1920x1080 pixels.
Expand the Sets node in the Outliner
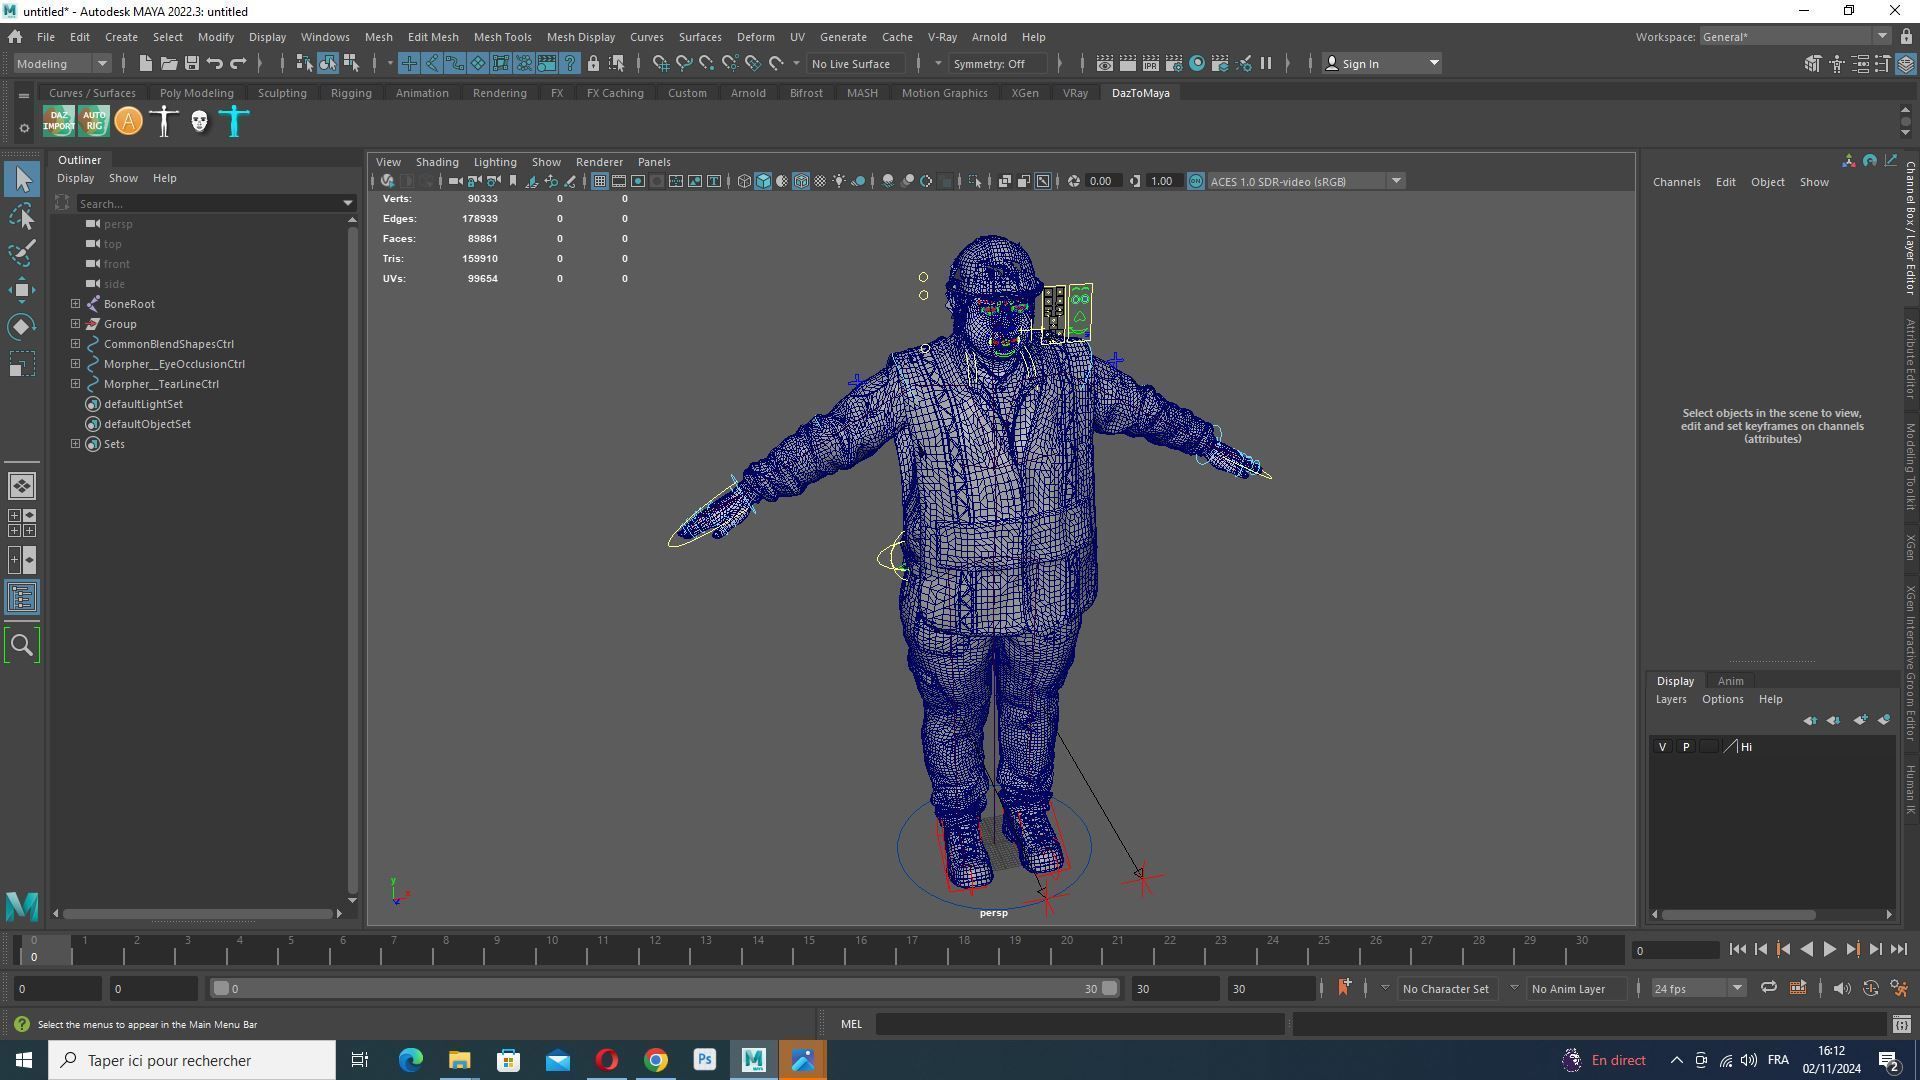[x=75, y=444]
